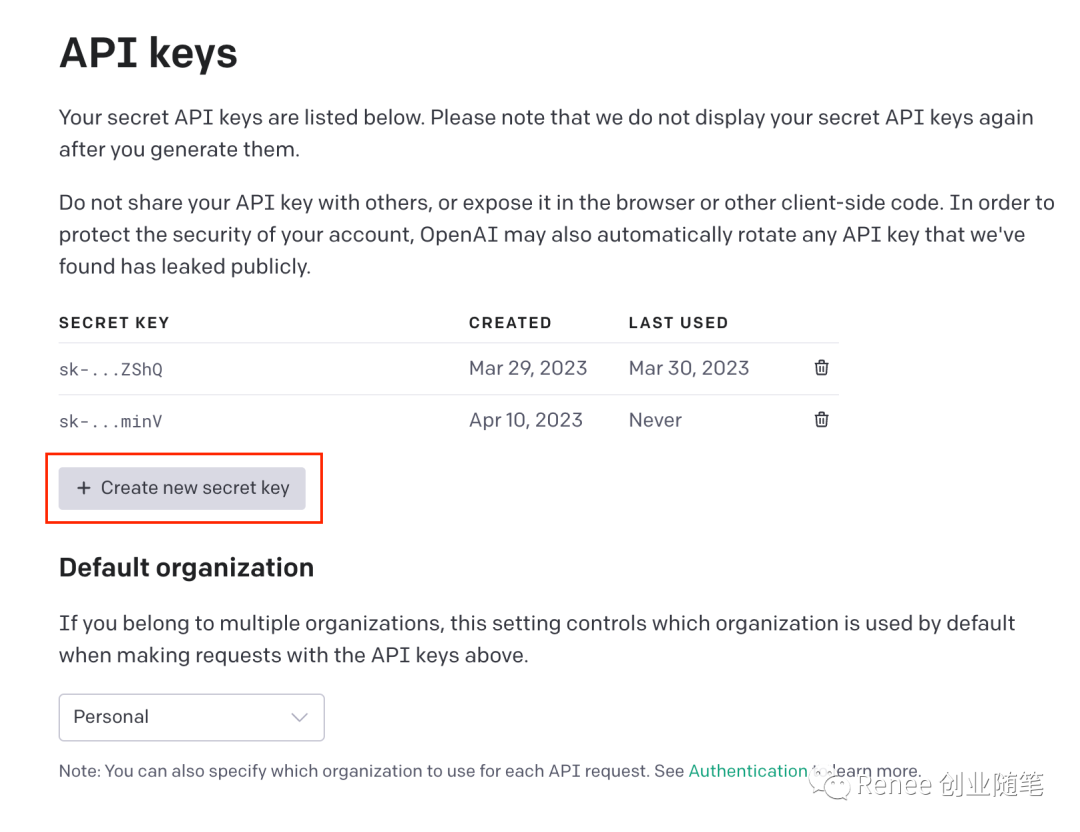Select the sk-...ZShQ secret key text
Image resolution: width=1080 pixels, height=832 pixels.
click(x=111, y=370)
